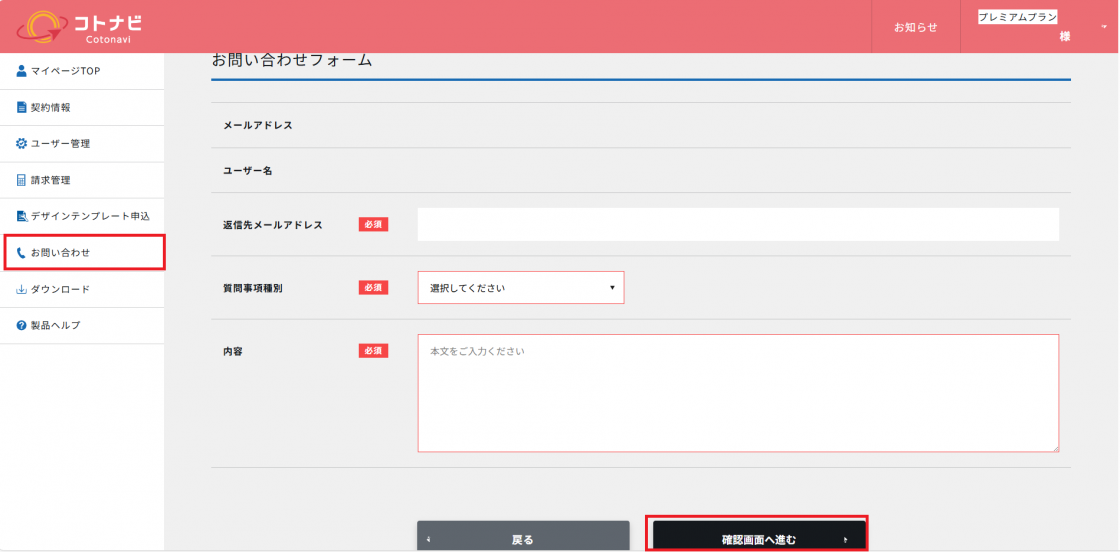Image resolution: width=1120 pixels, height=552 pixels.
Task: Click the gear icon beside ユーザー管理
Action: [21, 144]
